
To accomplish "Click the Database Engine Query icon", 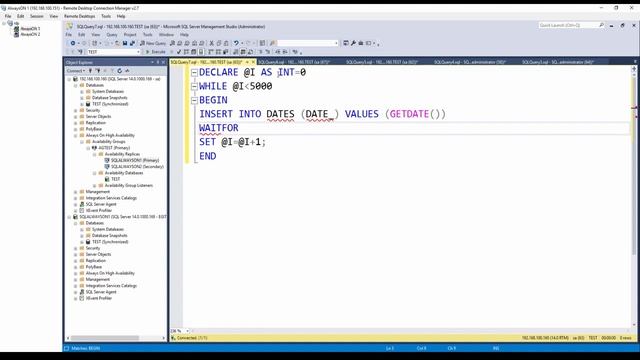I will [172, 43].
